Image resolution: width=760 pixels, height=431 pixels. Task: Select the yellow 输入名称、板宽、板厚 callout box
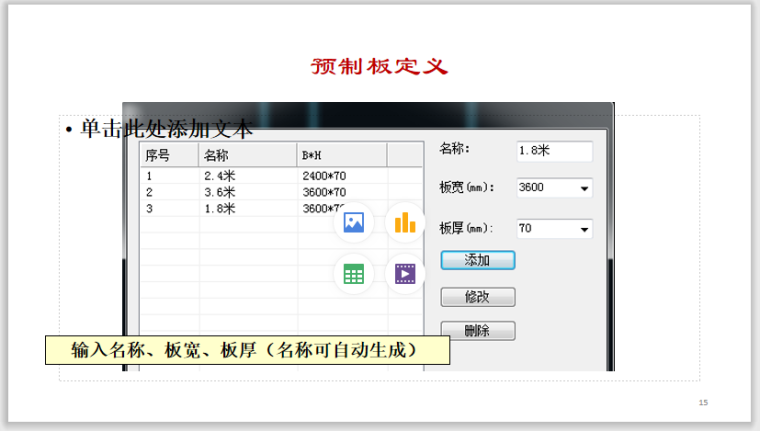[x=245, y=350]
